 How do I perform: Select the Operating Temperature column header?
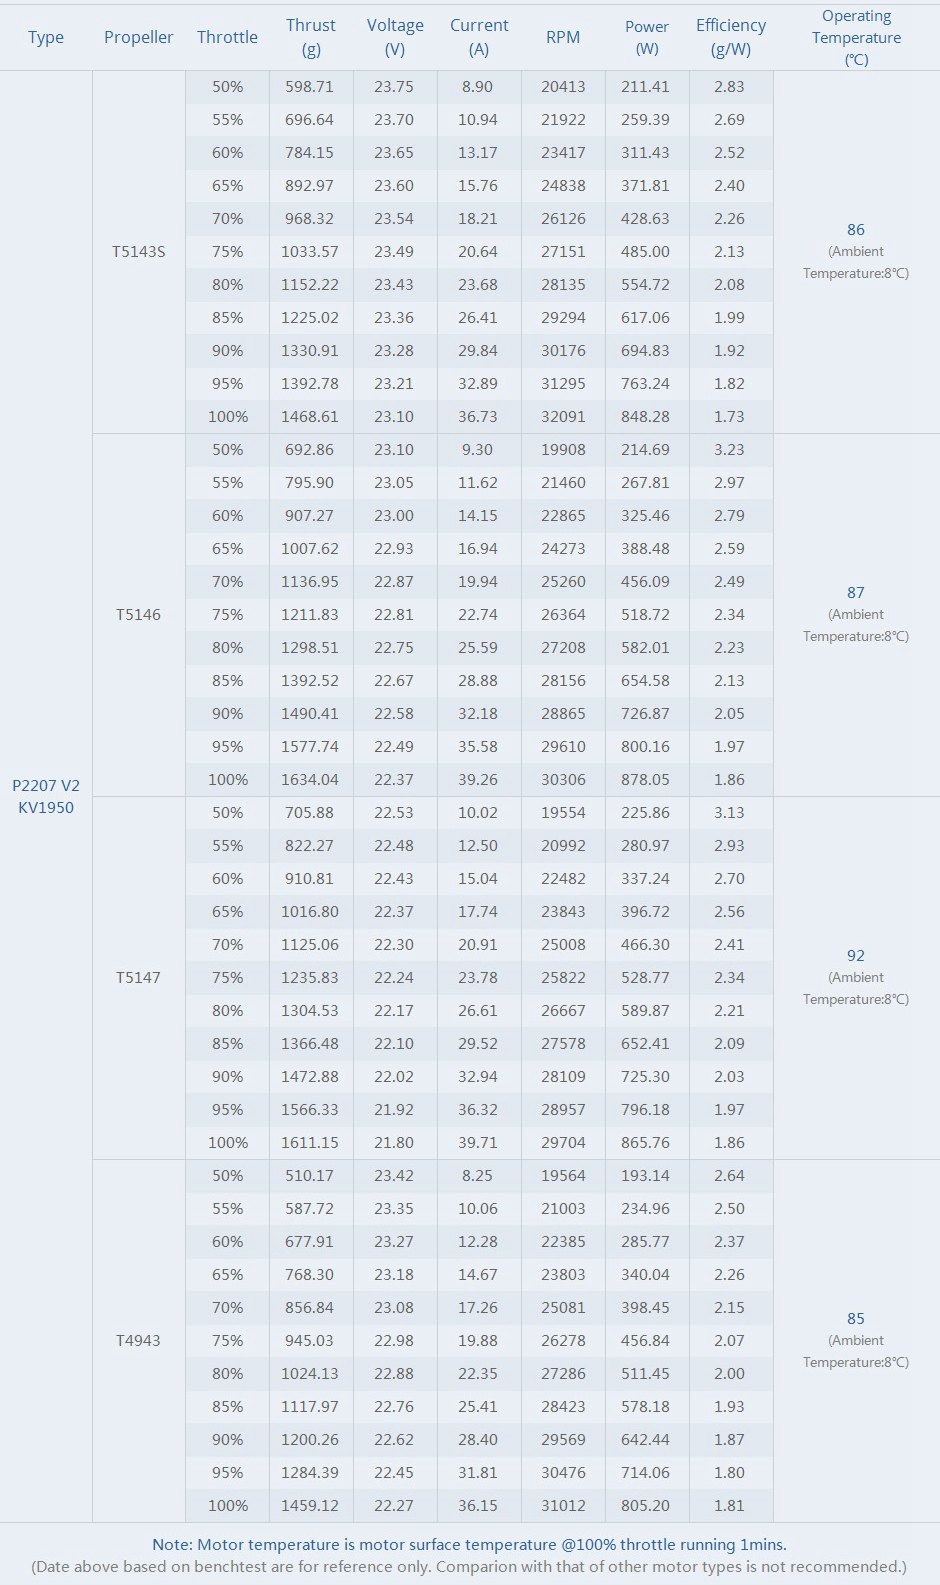(x=856, y=37)
